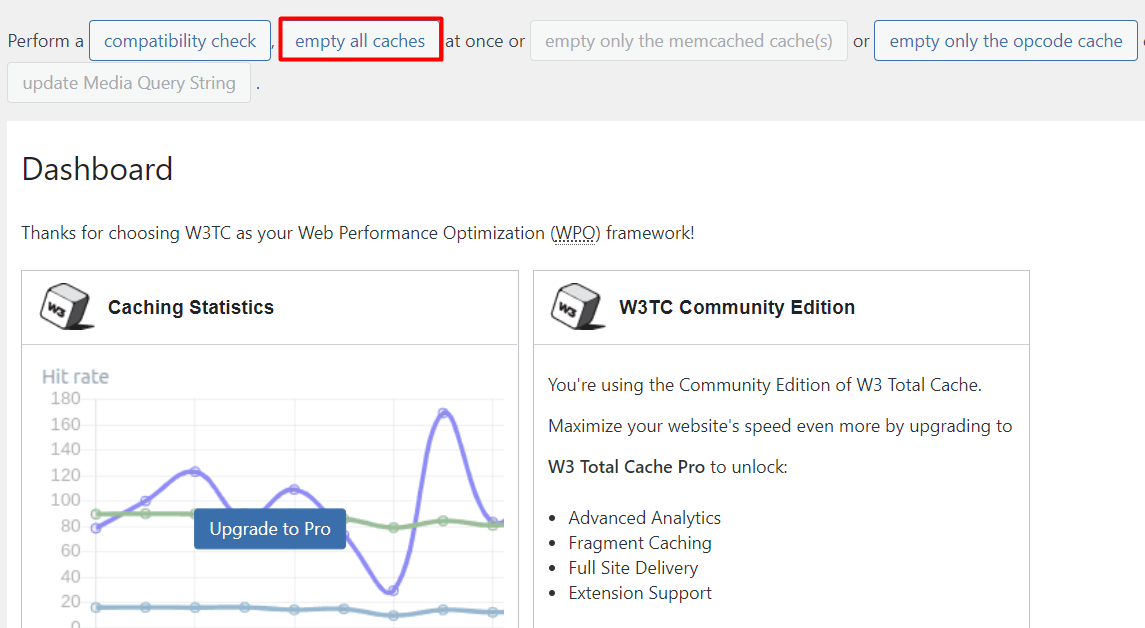Screen dimensions: 1145x628
Task: Click the Full Site Delivery entry
Action: point(633,567)
